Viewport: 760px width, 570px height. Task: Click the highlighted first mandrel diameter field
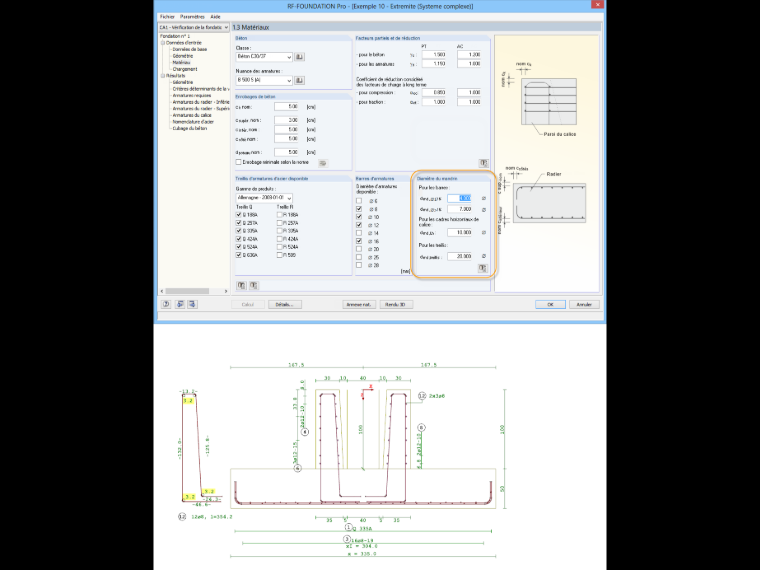pos(459,198)
